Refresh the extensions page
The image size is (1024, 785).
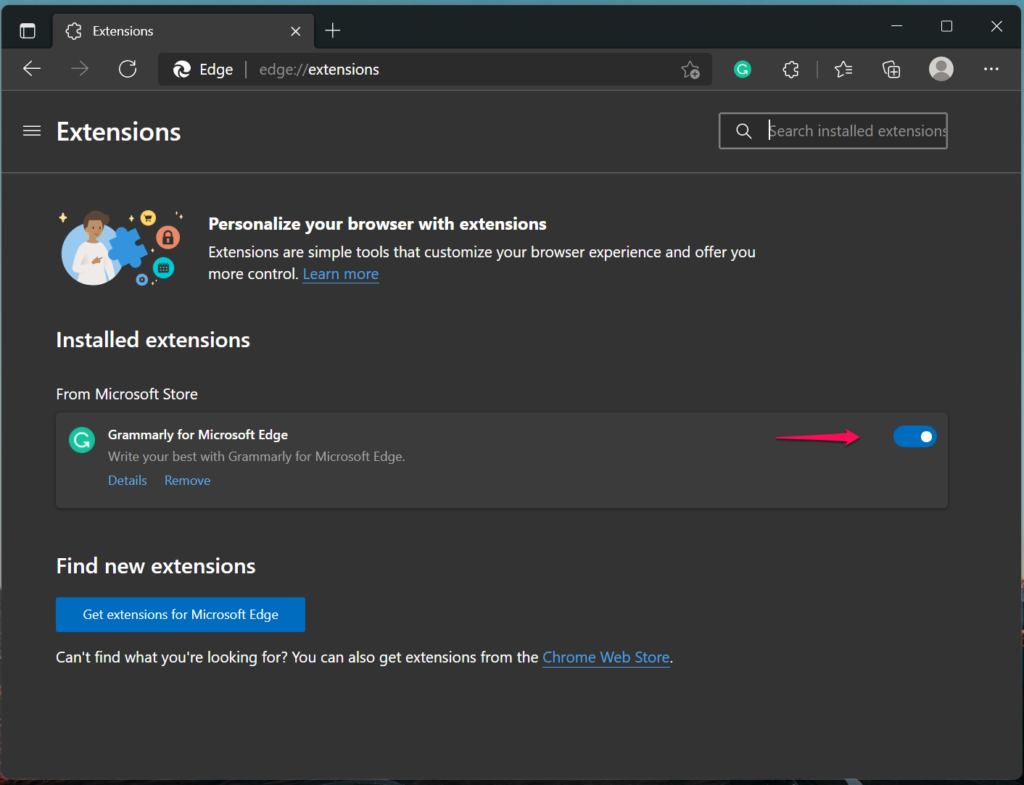127,69
